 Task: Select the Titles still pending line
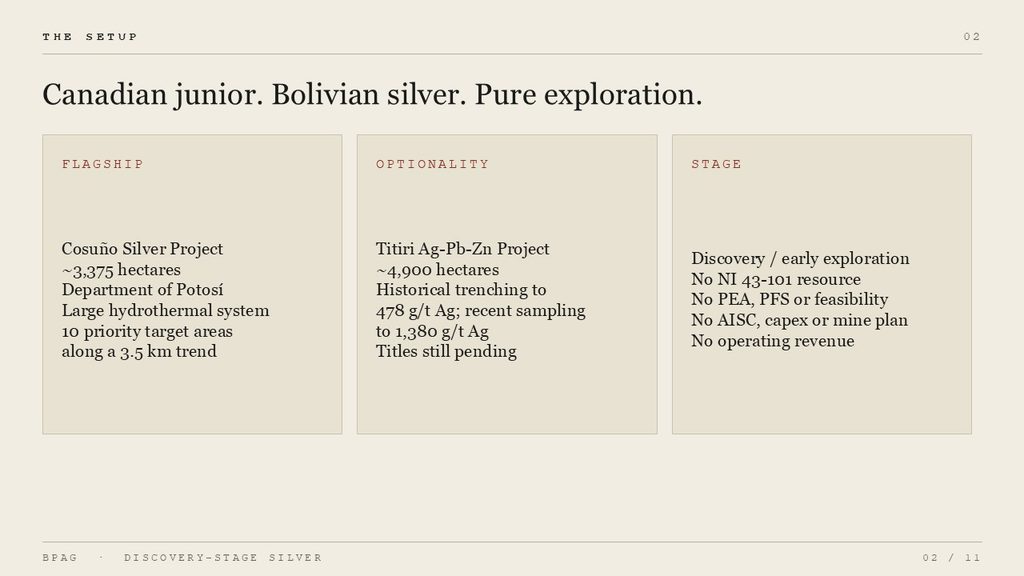[x=446, y=351]
